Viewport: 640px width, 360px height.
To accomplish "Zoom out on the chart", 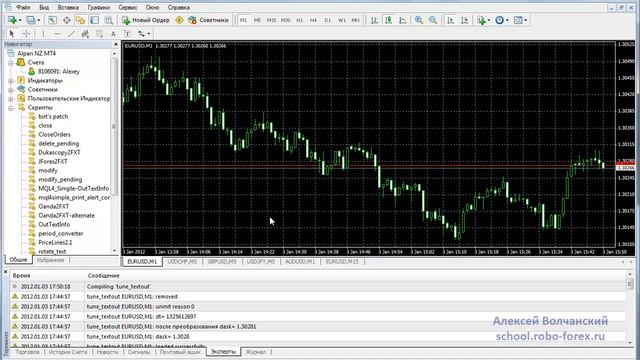I will [x=433, y=20].
